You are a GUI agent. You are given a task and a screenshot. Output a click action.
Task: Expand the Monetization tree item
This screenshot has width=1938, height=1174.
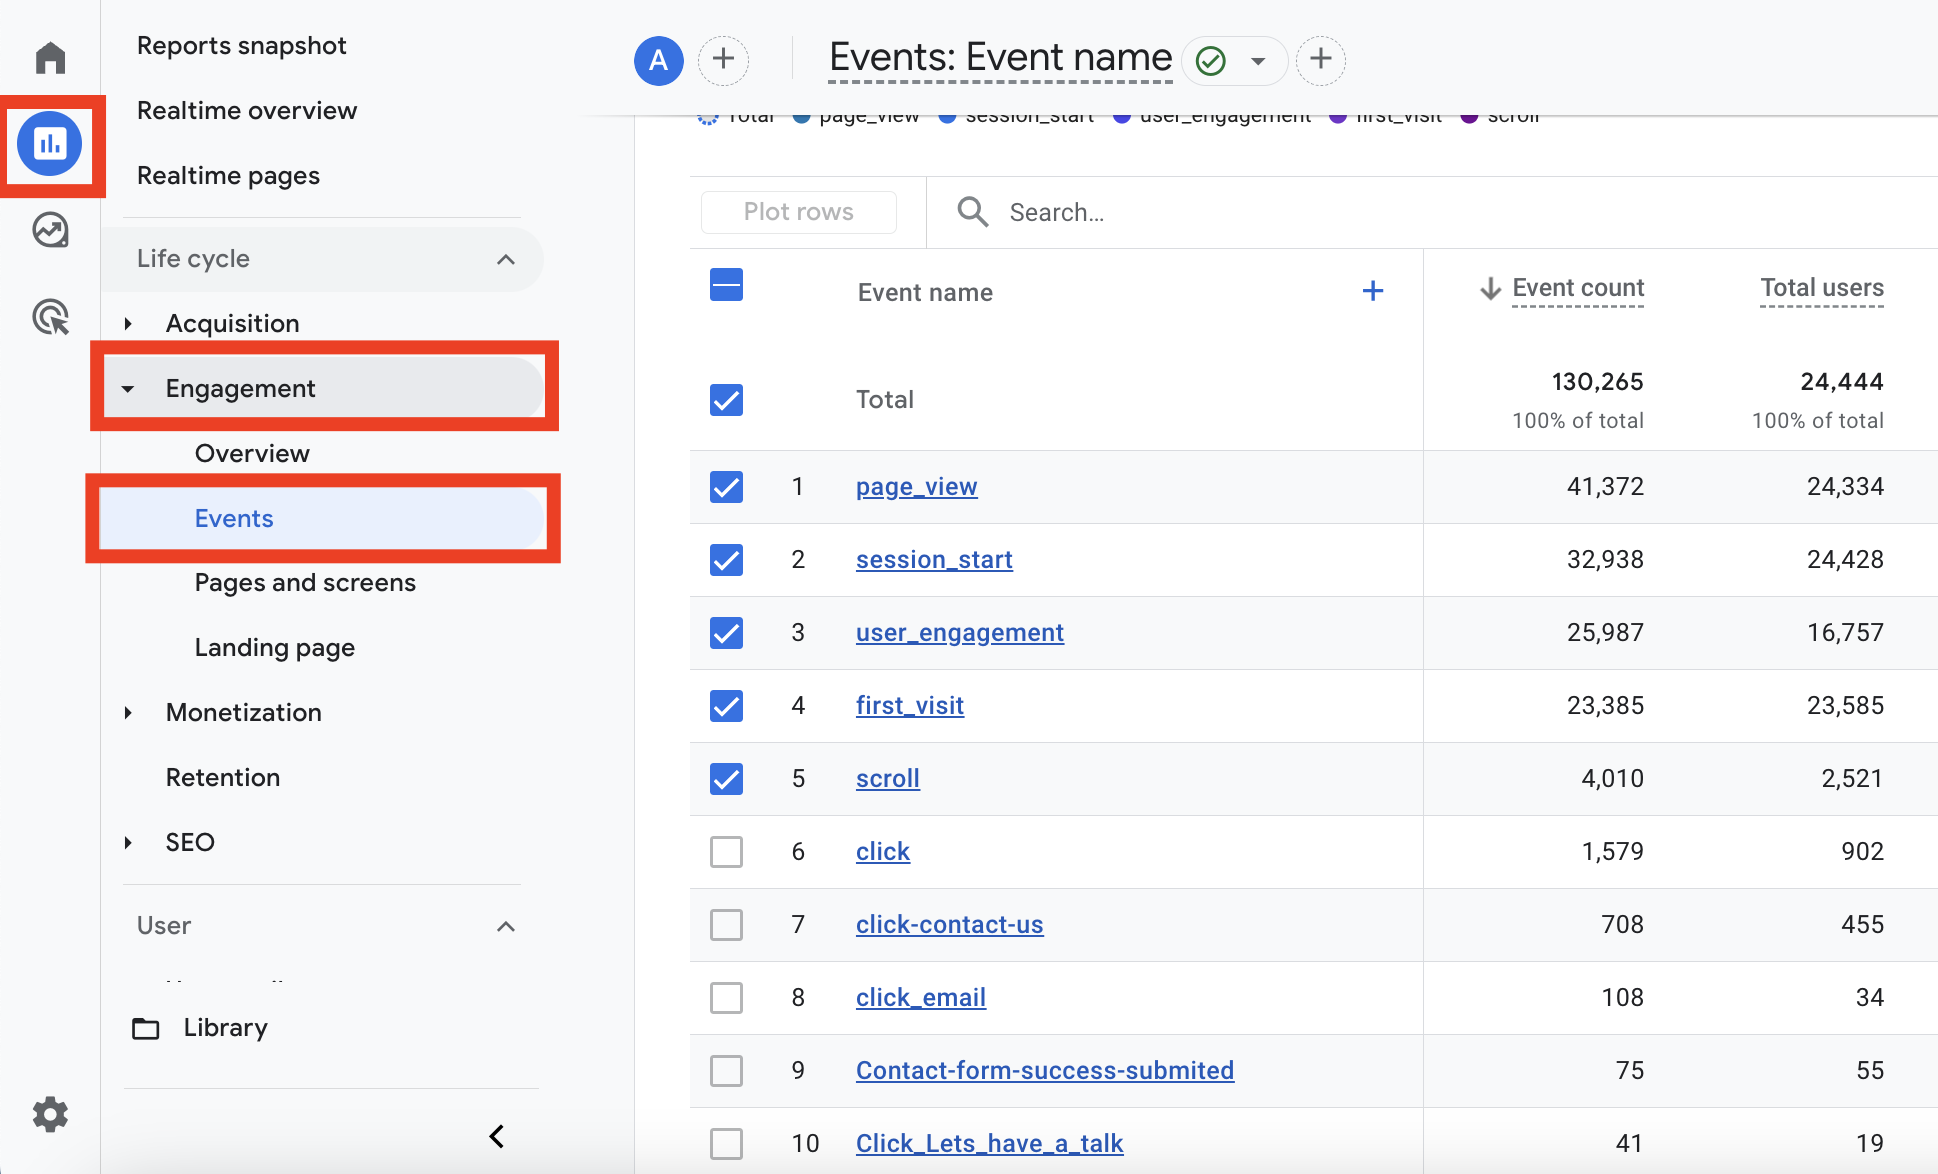pyautogui.click(x=128, y=713)
